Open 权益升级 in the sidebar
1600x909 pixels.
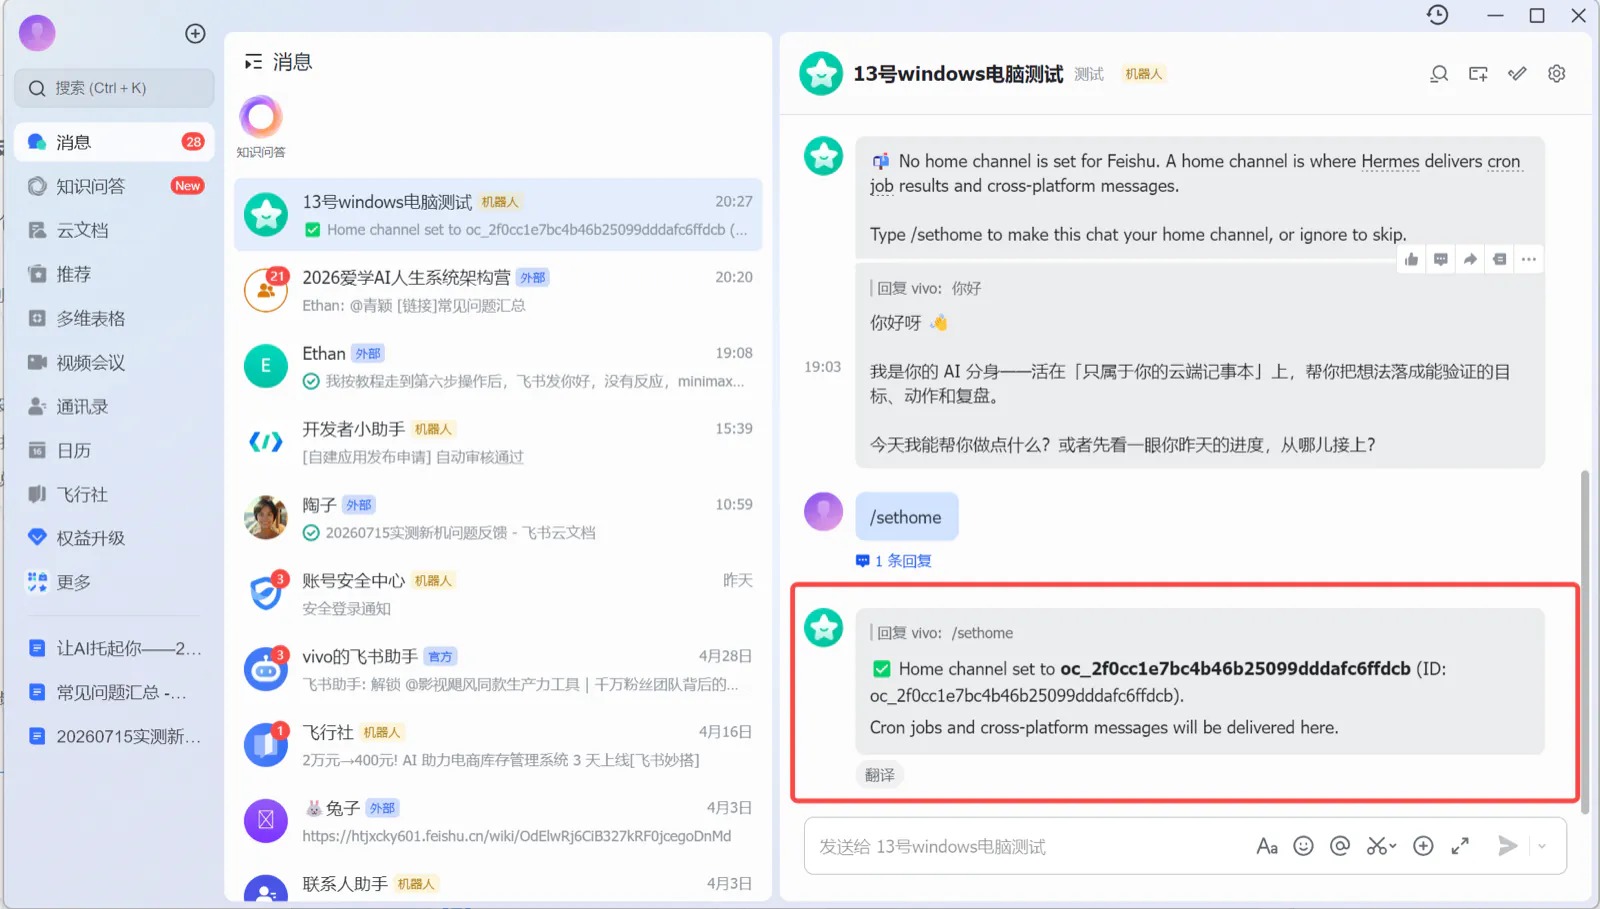pyautogui.click(x=114, y=538)
